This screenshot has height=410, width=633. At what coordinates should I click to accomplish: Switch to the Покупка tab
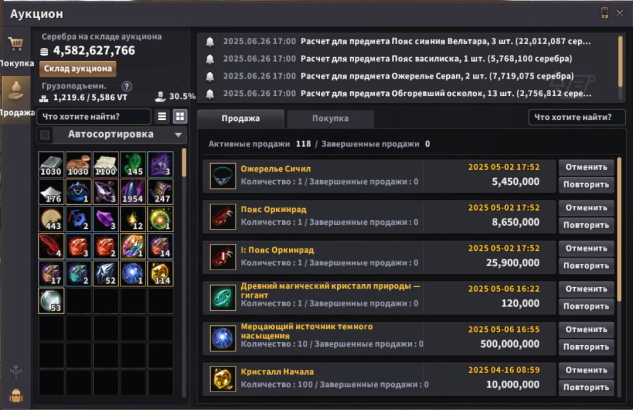tap(330, 119)
